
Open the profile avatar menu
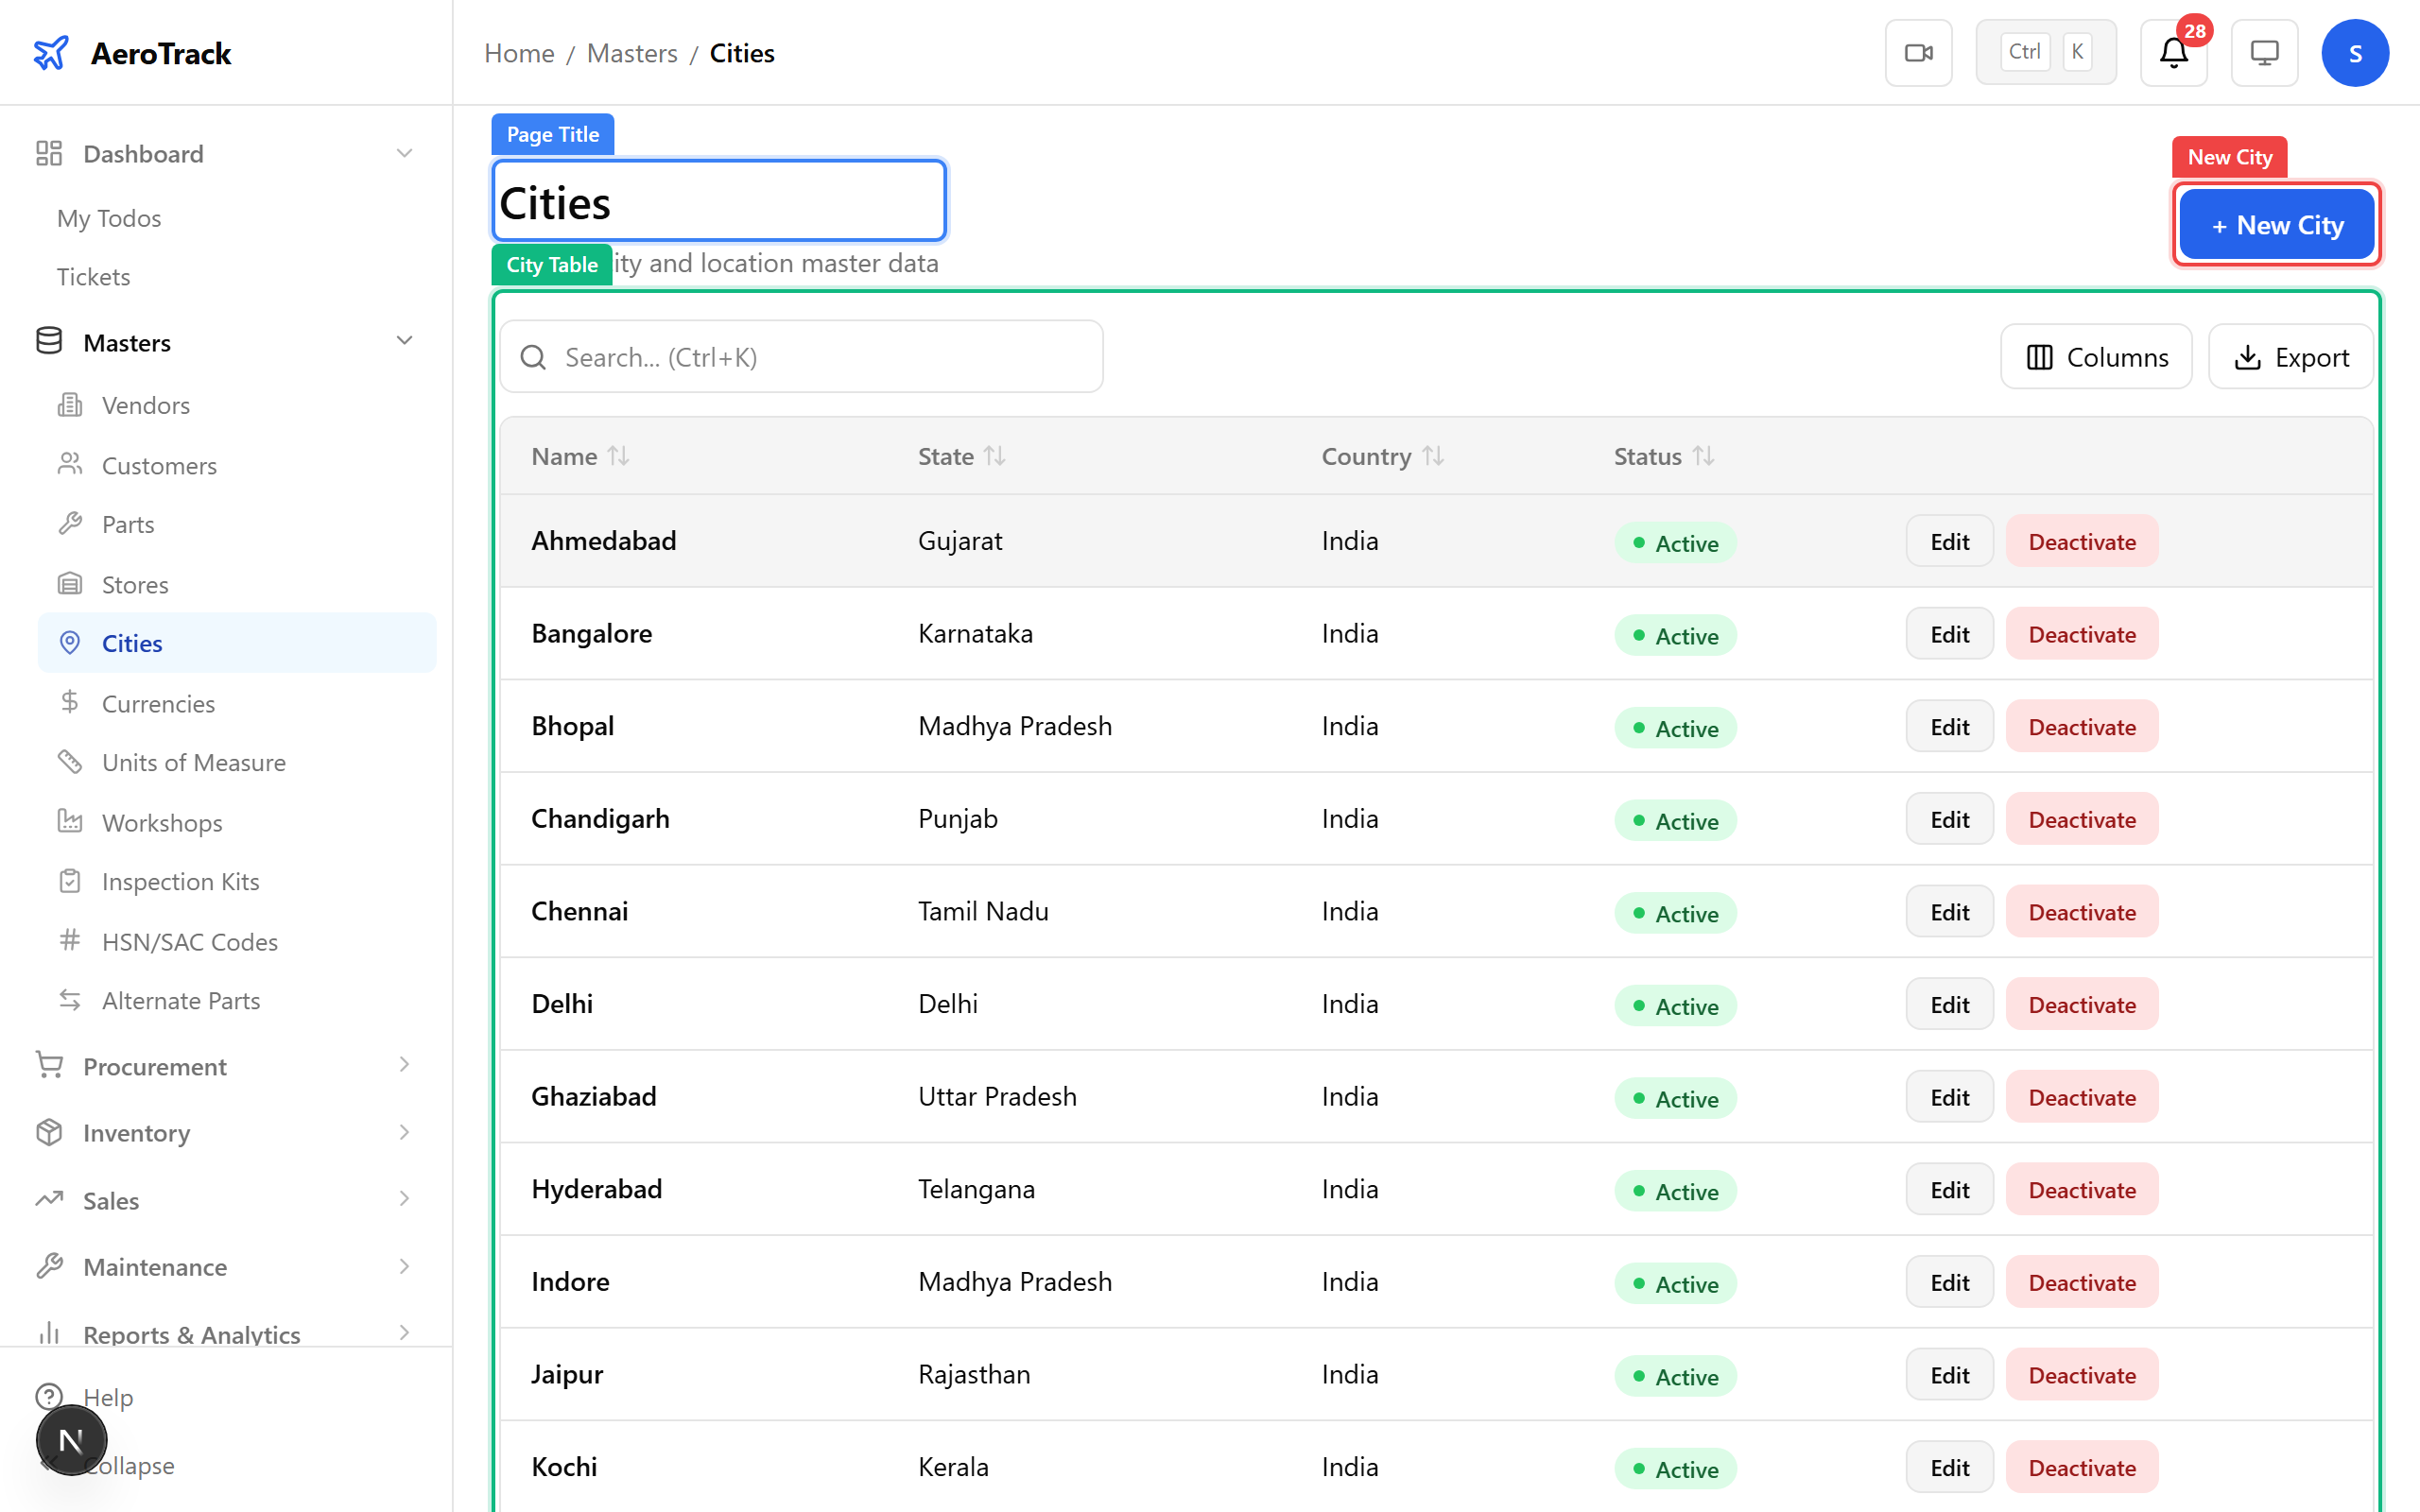[x=2355, y=52]
